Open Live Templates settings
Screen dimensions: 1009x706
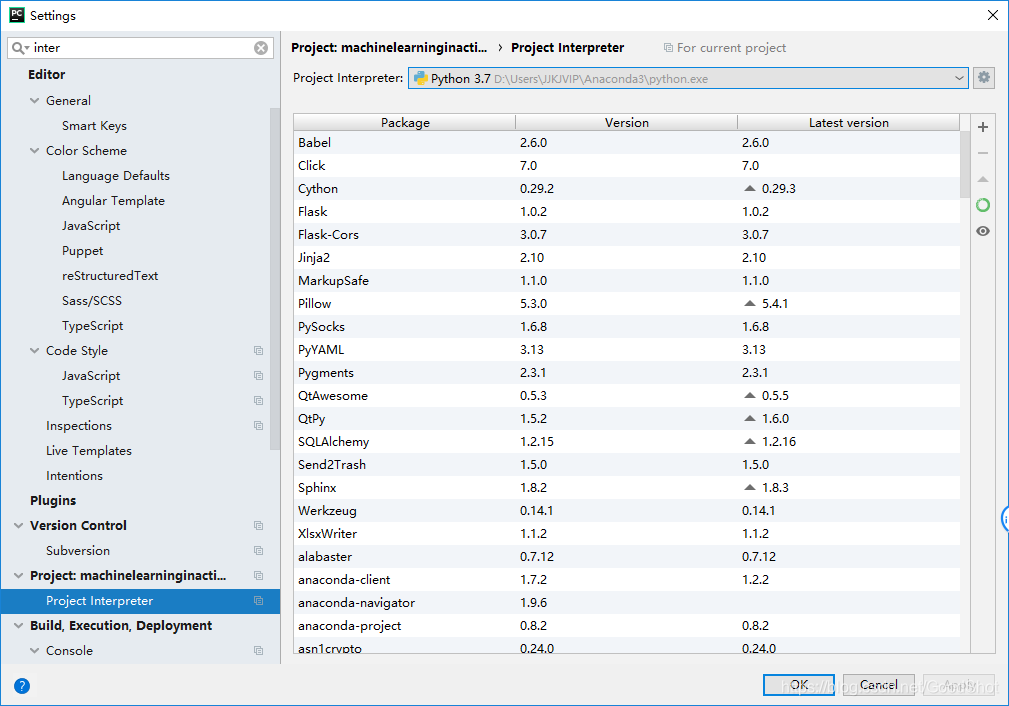click(x=89, y=451)
